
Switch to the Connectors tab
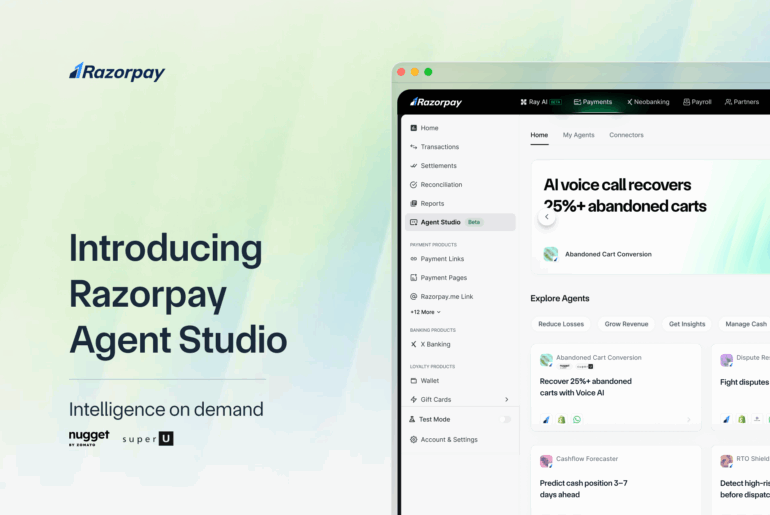coord(626,135)
